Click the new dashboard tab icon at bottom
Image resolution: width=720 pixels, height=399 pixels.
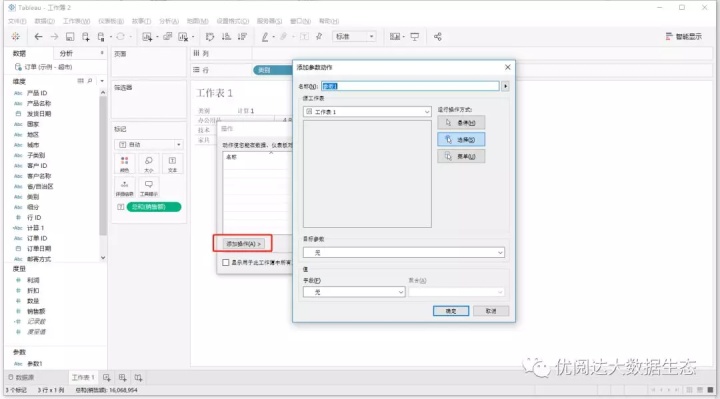[123, 377]
